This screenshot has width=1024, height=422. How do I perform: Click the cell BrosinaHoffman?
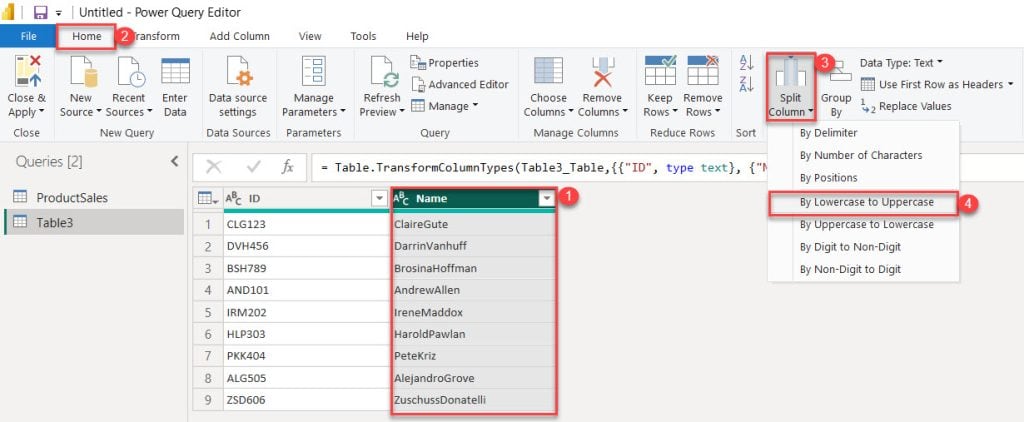pyautogui.click(x=473, y=268)
